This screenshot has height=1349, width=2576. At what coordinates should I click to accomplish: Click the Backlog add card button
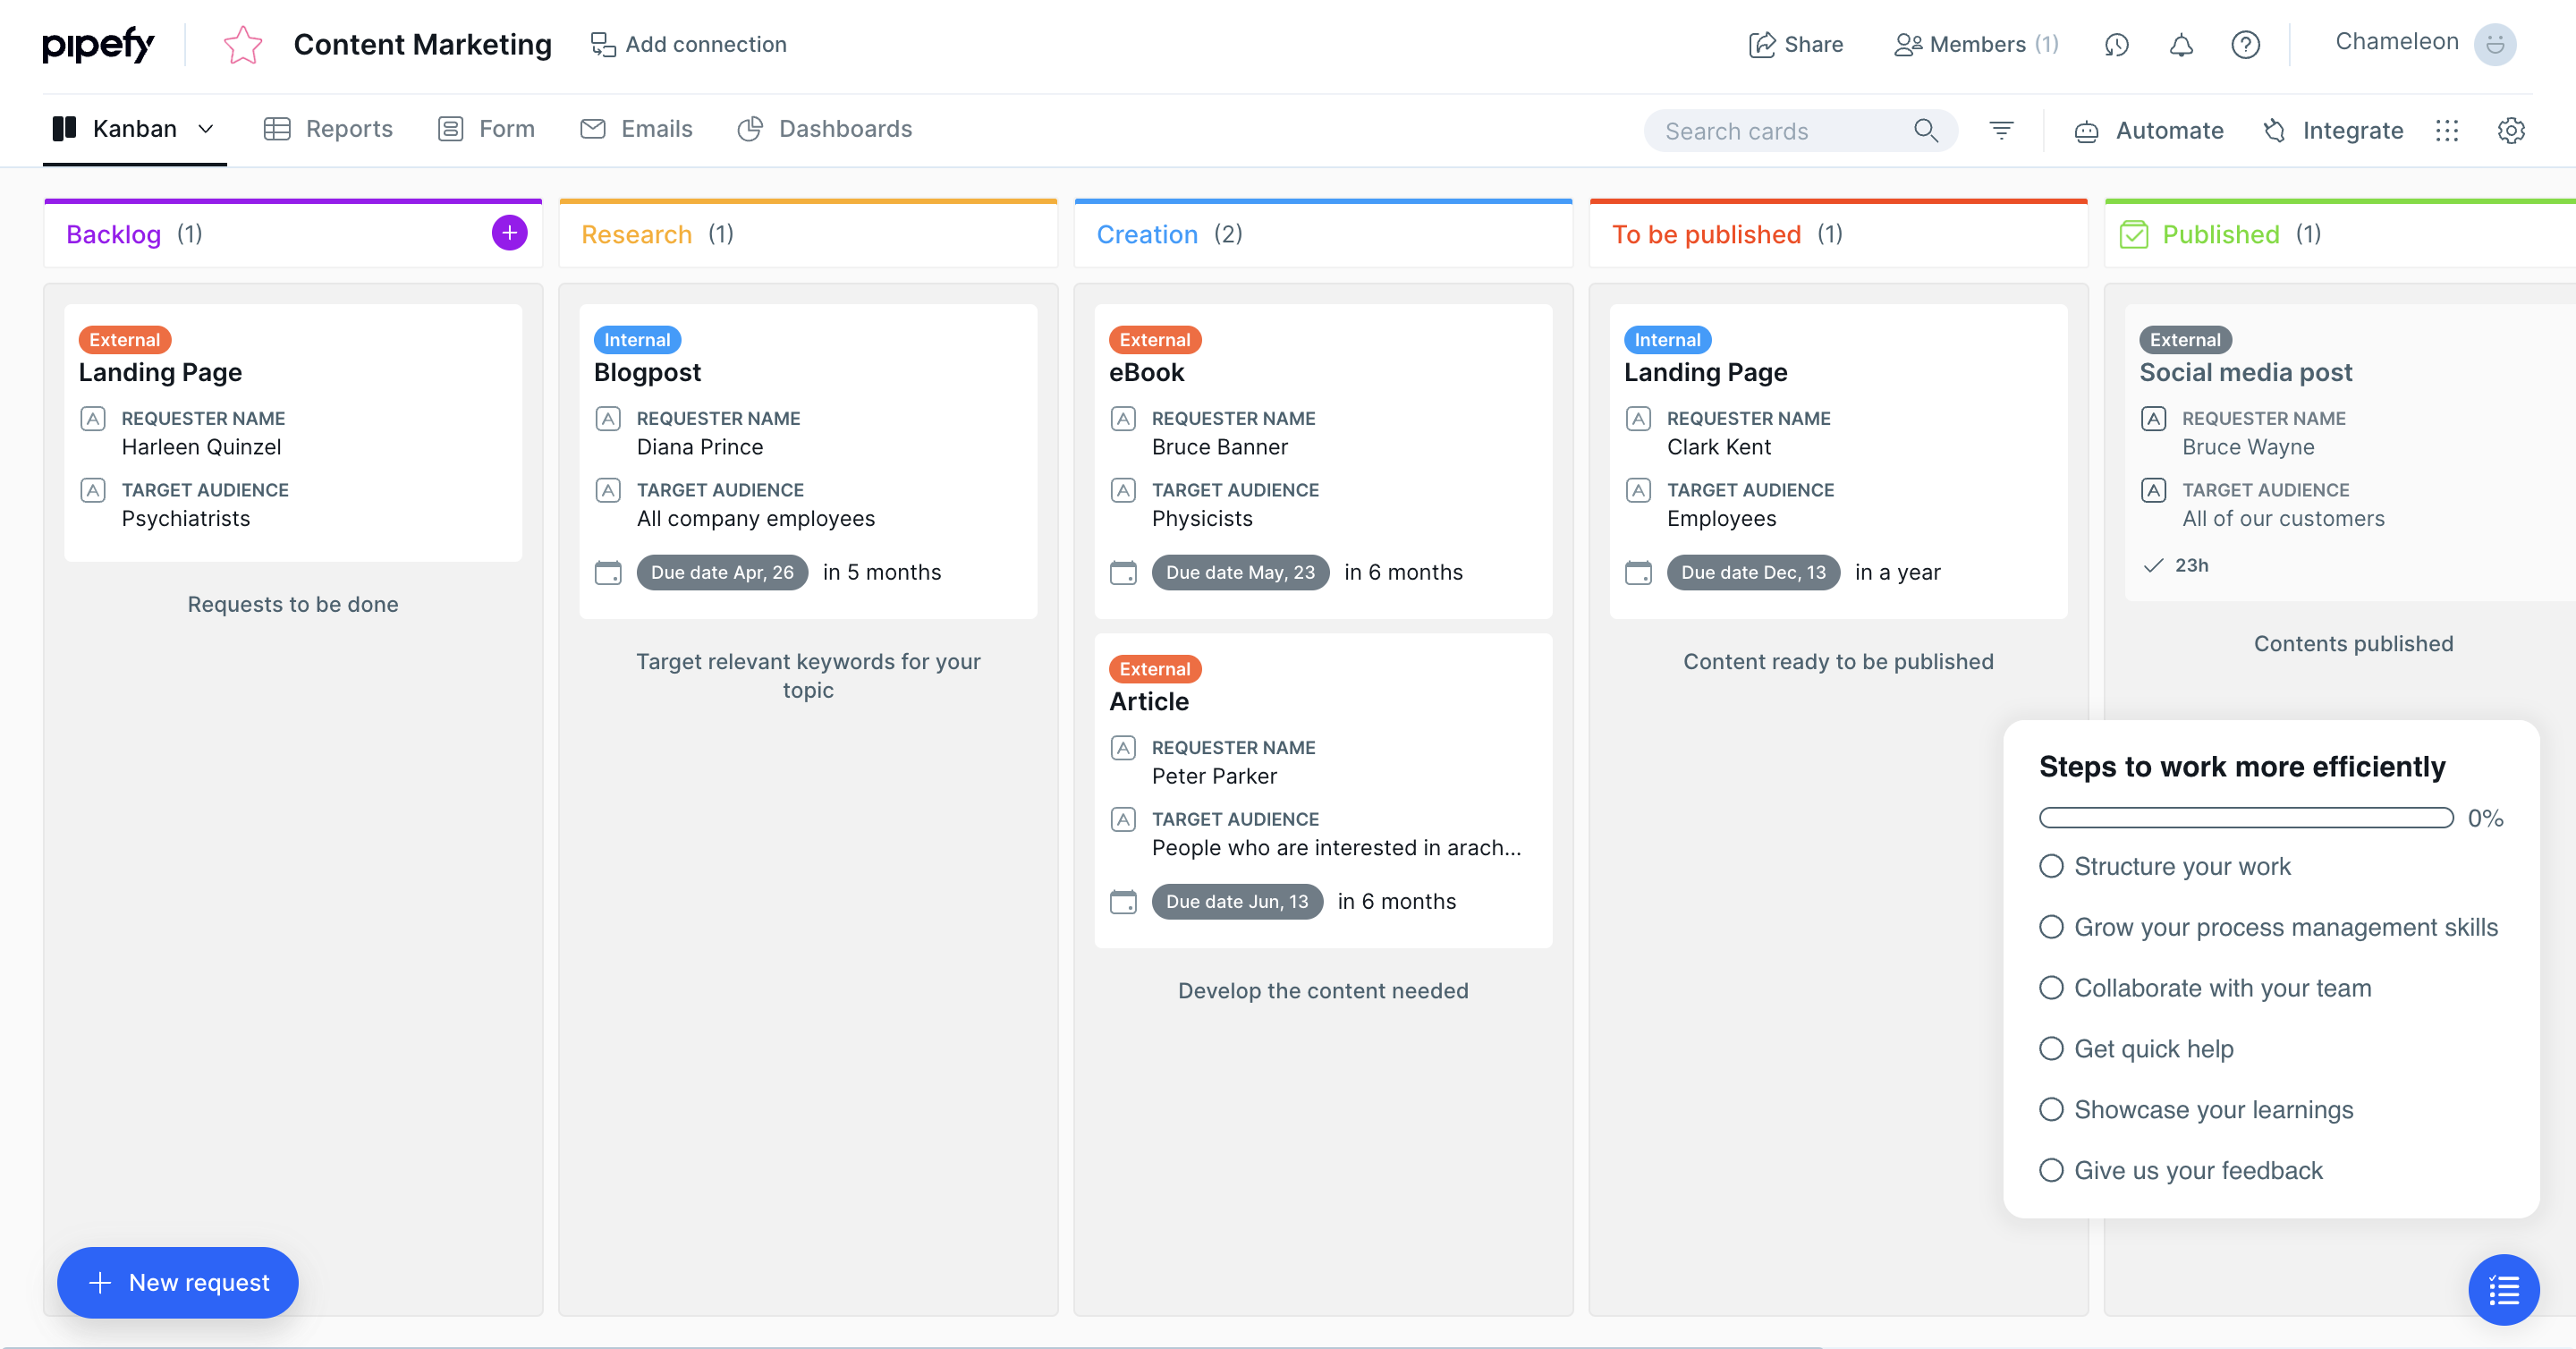tap(506, 233)
